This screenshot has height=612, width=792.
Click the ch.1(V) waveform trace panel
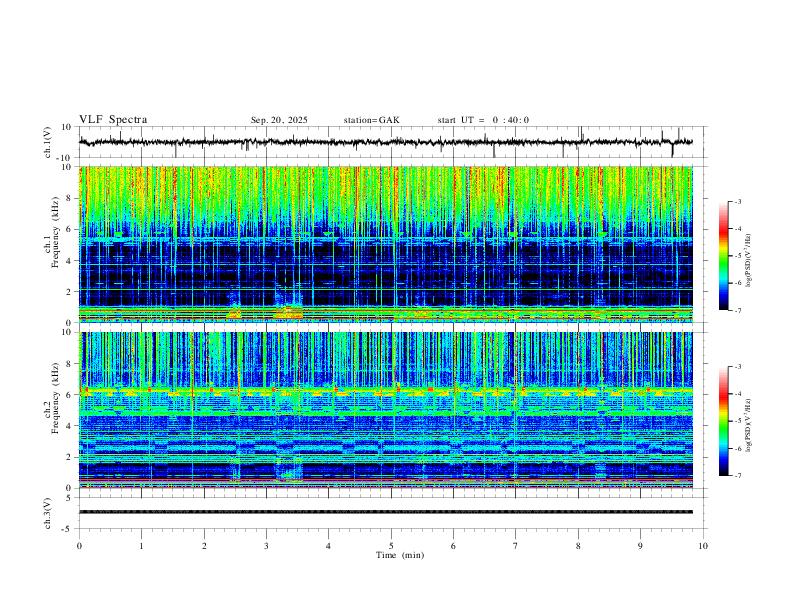coord(392,142)
